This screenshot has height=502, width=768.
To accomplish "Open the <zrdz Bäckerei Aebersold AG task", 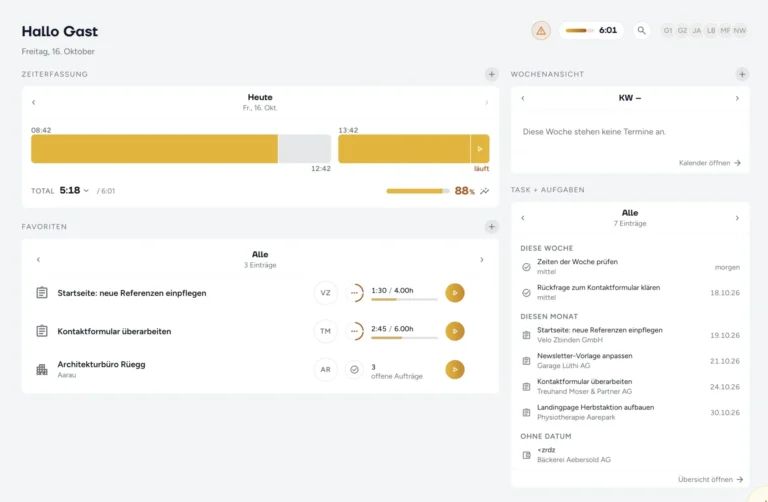I will 630,455.
